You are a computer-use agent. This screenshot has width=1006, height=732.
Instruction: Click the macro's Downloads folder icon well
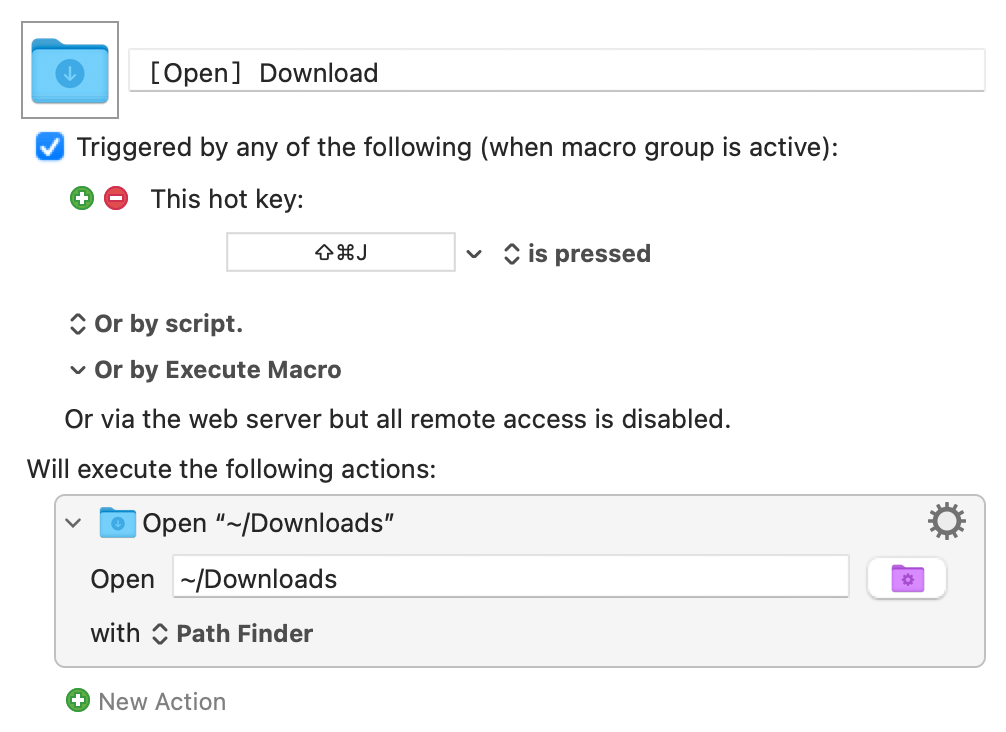70,71
